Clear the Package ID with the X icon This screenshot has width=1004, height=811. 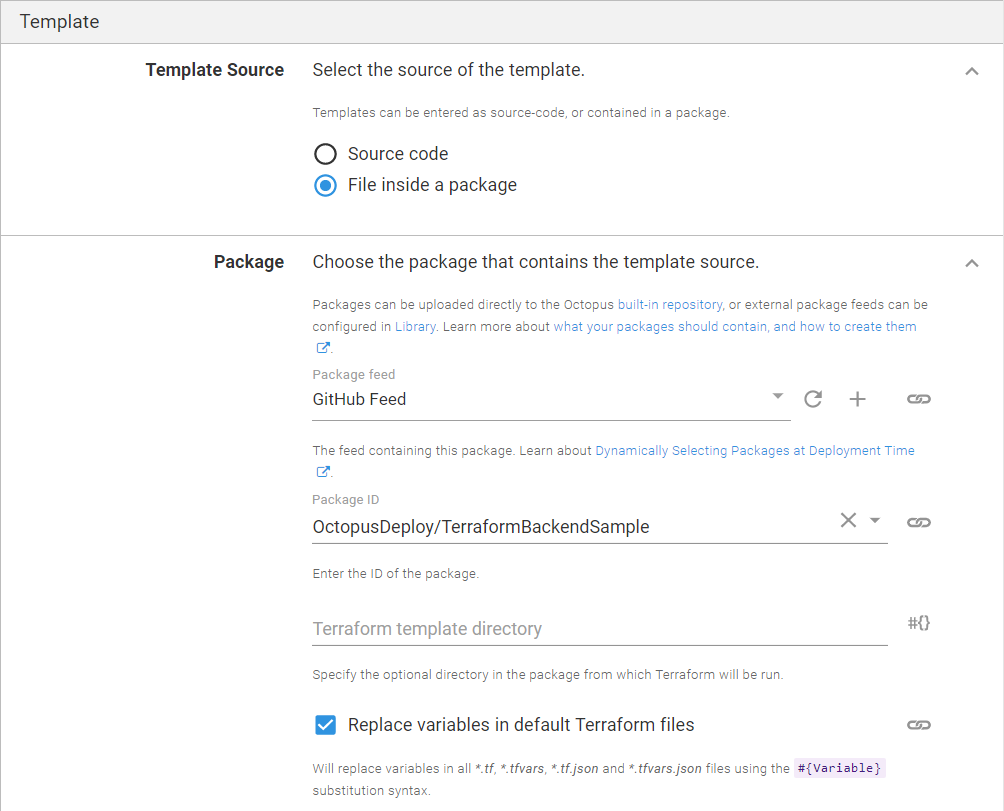tap(849, 520)
